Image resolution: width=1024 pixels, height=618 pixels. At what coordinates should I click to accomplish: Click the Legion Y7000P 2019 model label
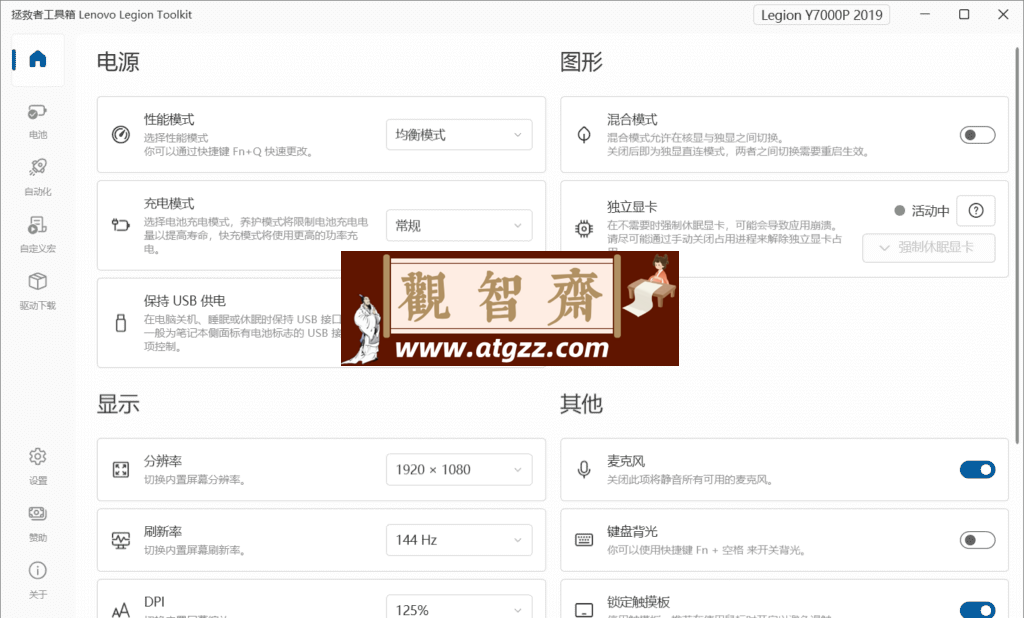click(822, 15)
